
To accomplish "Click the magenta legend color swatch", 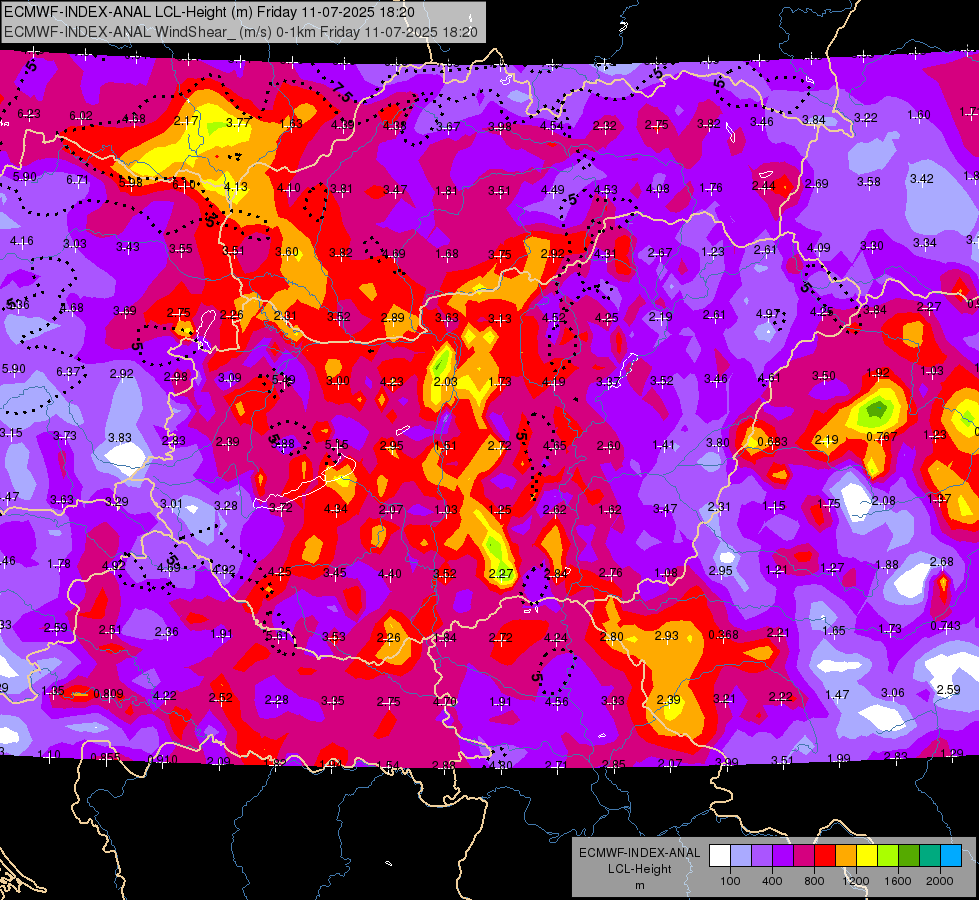I will 804,856.
